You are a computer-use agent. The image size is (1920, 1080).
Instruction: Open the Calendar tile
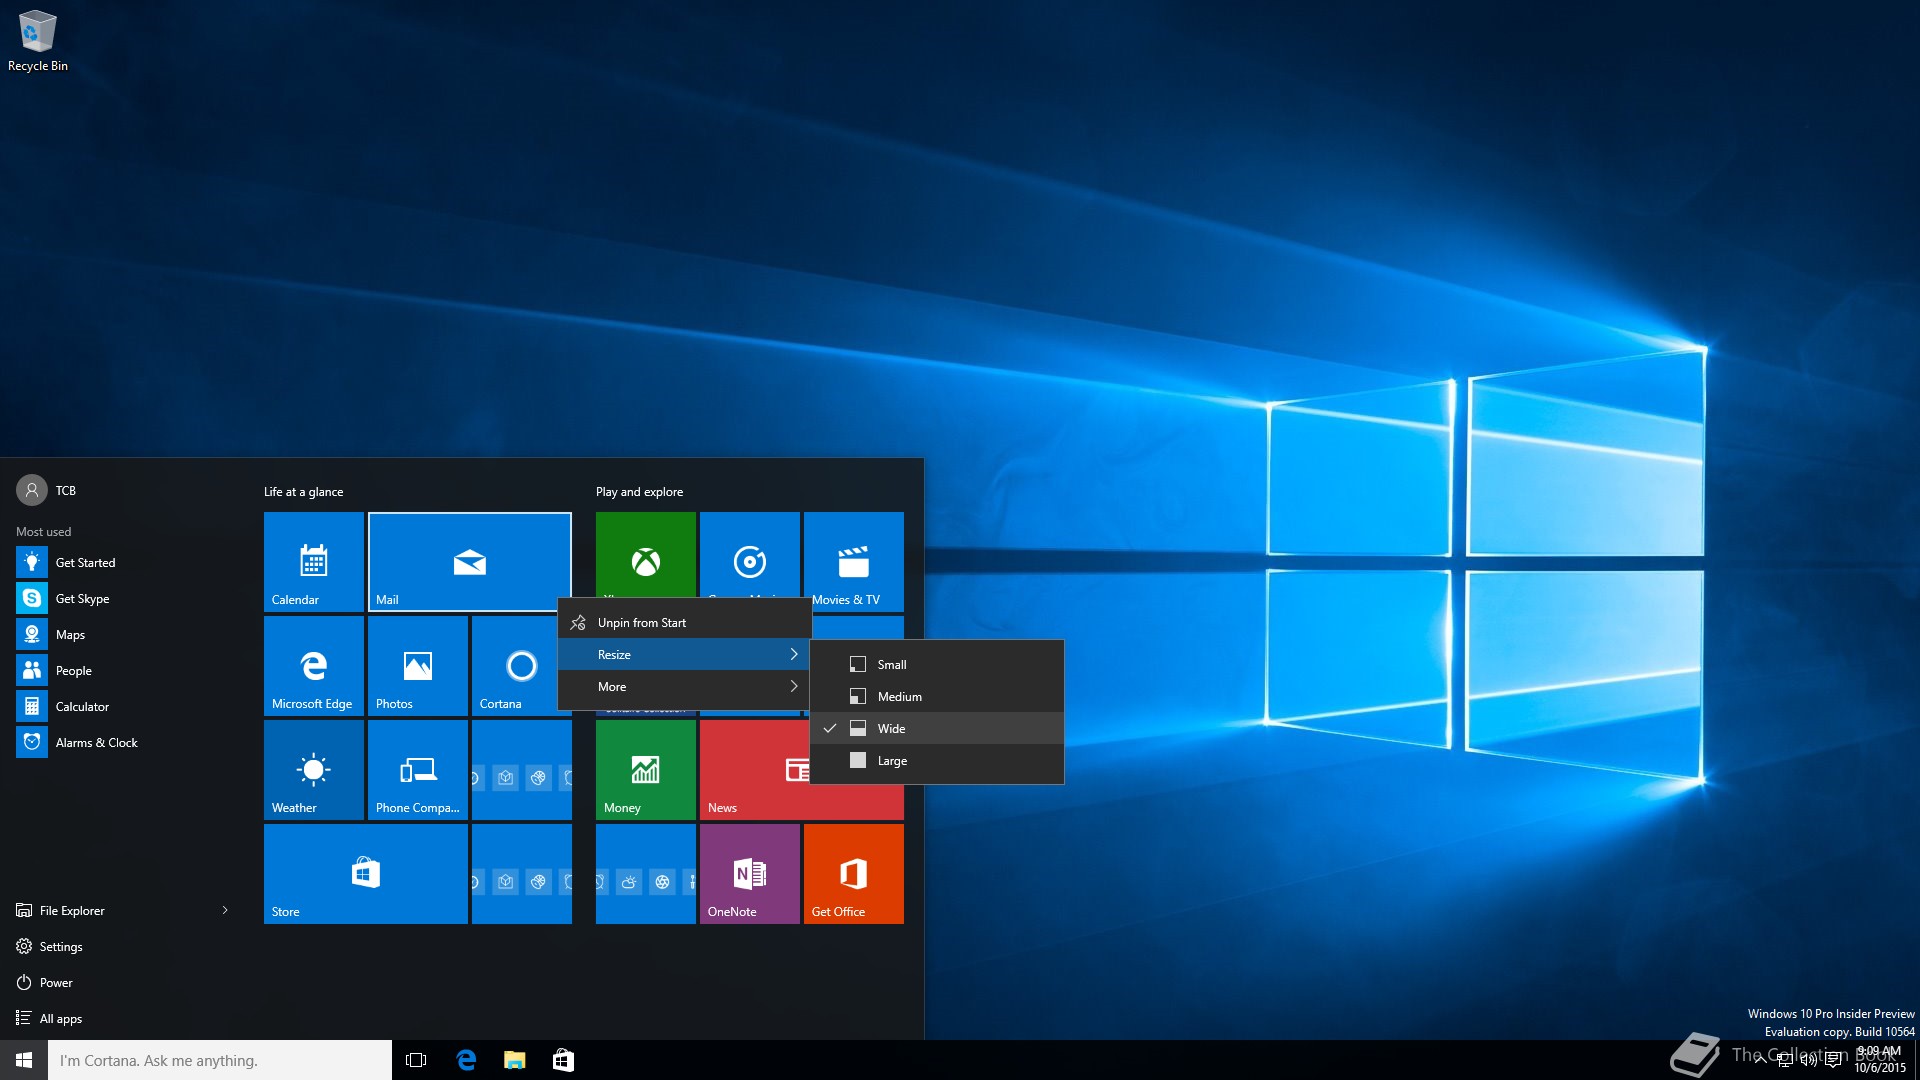(x=313, y=562)
